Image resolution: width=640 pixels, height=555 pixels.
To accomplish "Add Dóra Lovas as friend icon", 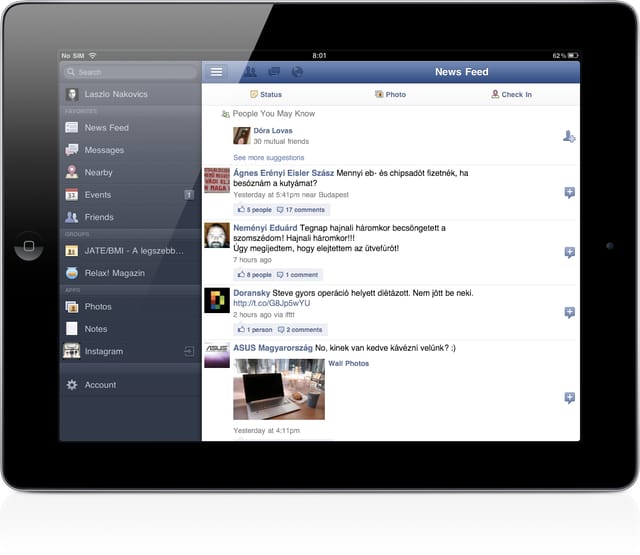I will (569, 136).
